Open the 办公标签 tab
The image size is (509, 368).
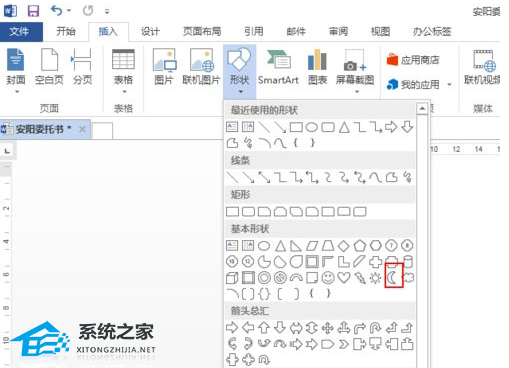[x=432, y=32]
